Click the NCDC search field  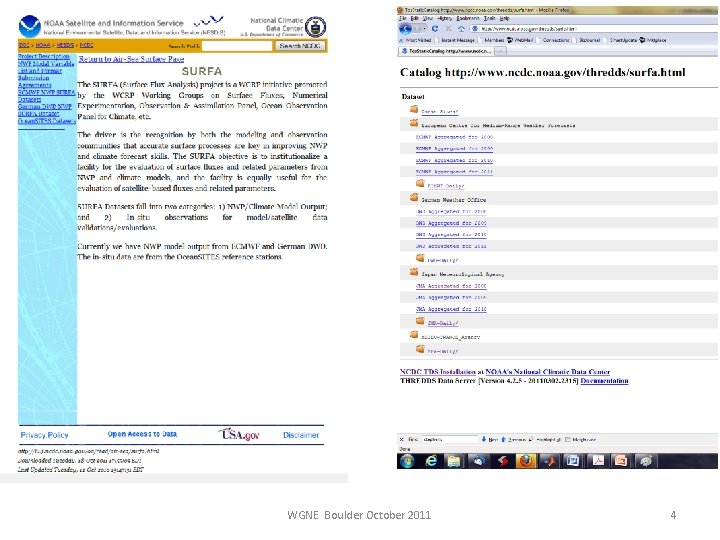click(x=237, y=46)
